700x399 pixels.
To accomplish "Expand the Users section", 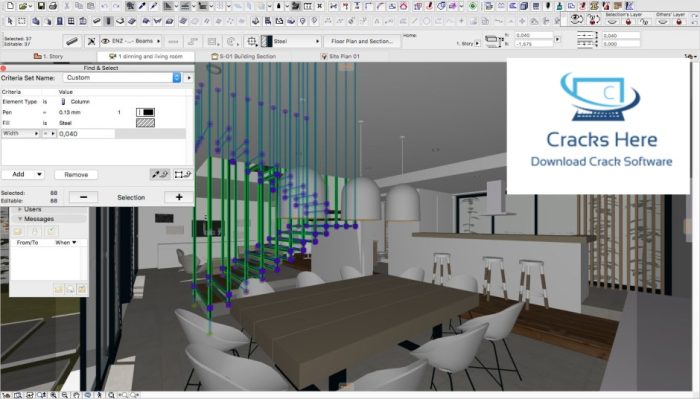I will [x=20, y=209].
